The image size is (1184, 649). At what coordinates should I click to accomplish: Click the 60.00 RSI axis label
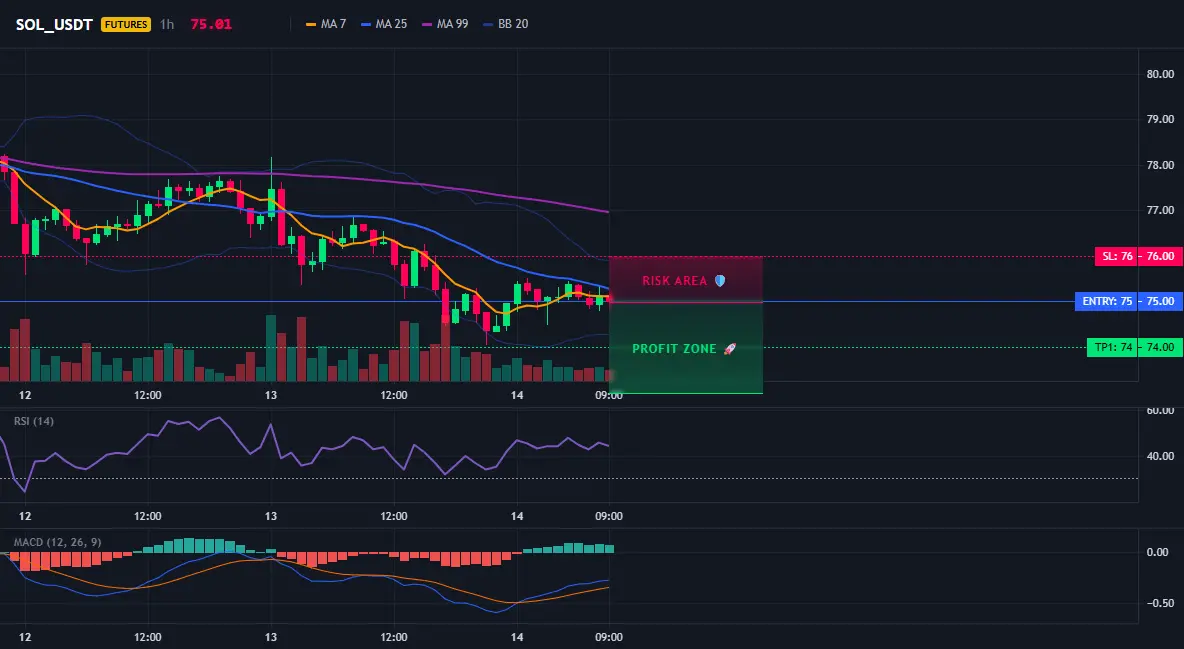(1161, 410)
